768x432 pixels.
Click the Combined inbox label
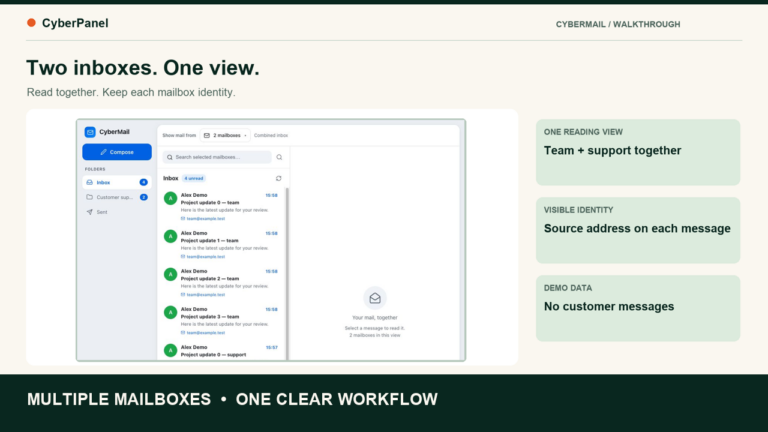(271, 135)
